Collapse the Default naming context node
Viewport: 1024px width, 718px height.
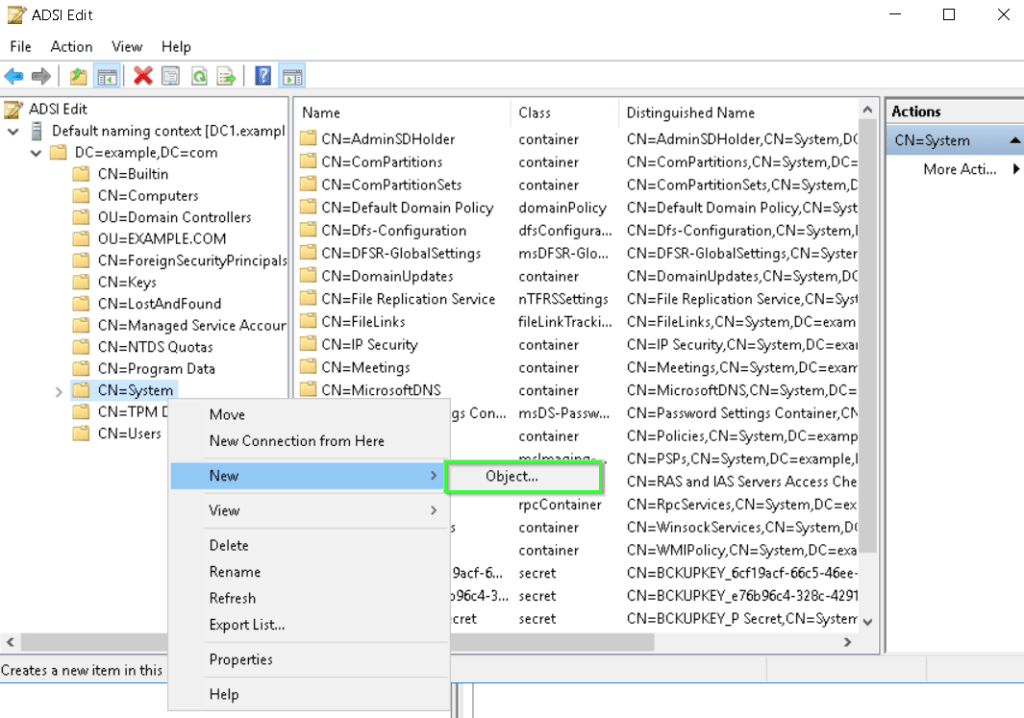pos(13,131)
